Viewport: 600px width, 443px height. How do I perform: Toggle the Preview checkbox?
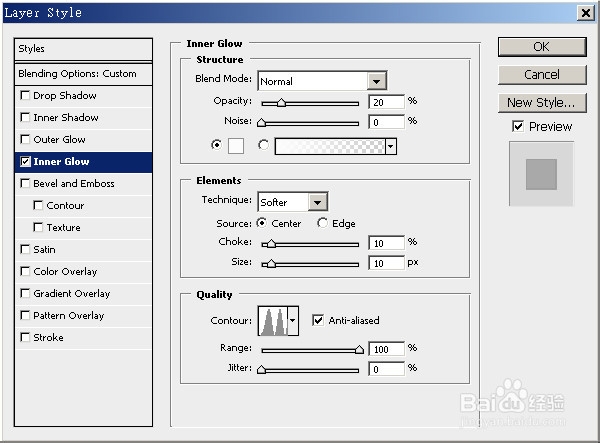coord(518,126)
